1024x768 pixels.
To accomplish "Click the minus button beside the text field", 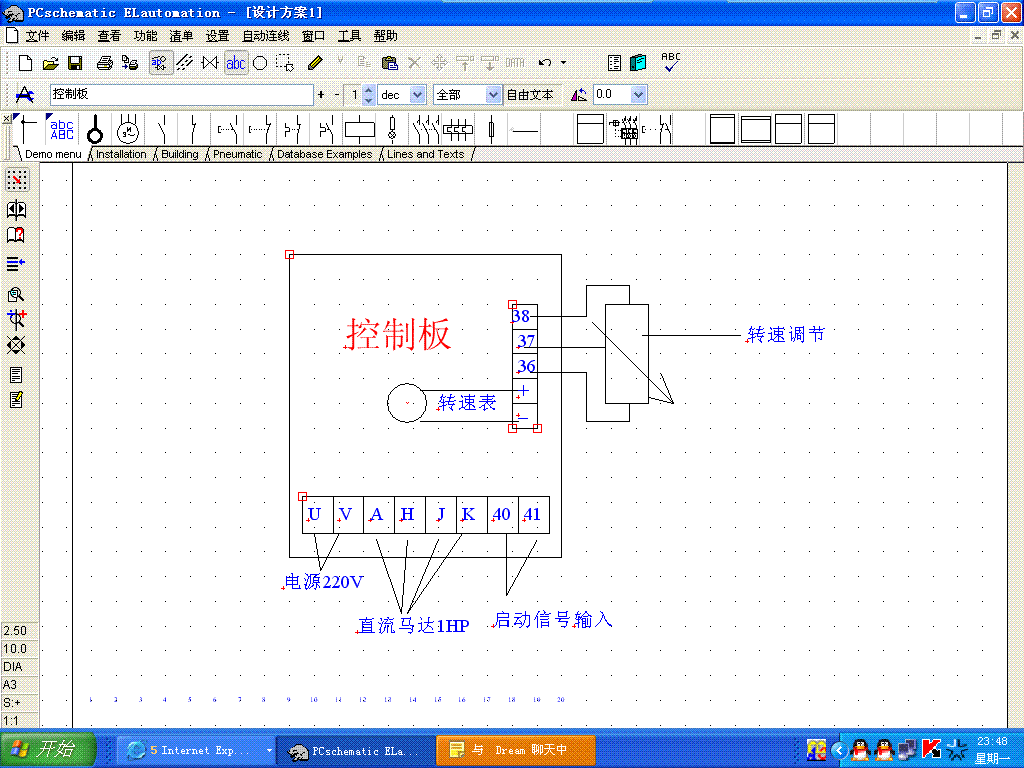I will pyautogui.click(x=337, y=95).
